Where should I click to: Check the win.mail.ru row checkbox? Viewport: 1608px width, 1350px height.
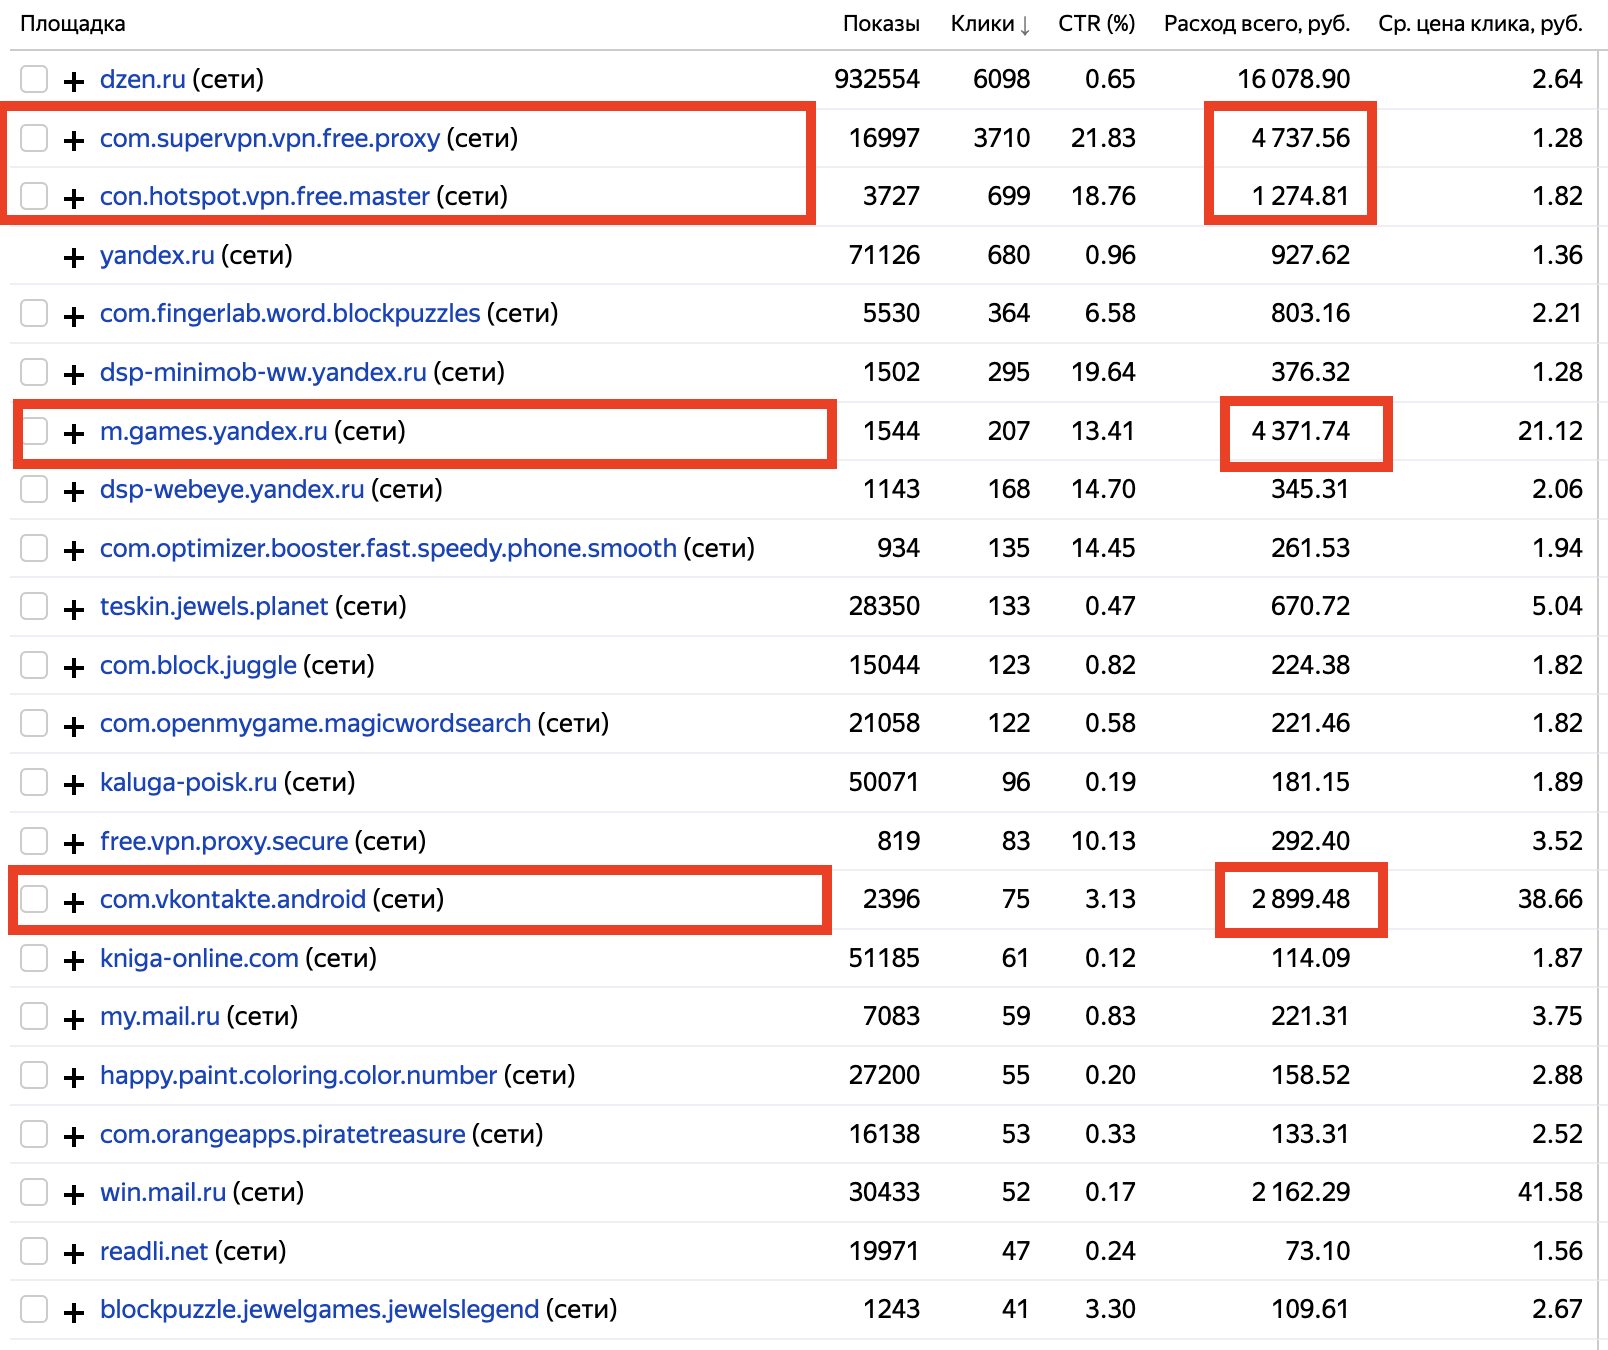click(x=34, y=1192)
